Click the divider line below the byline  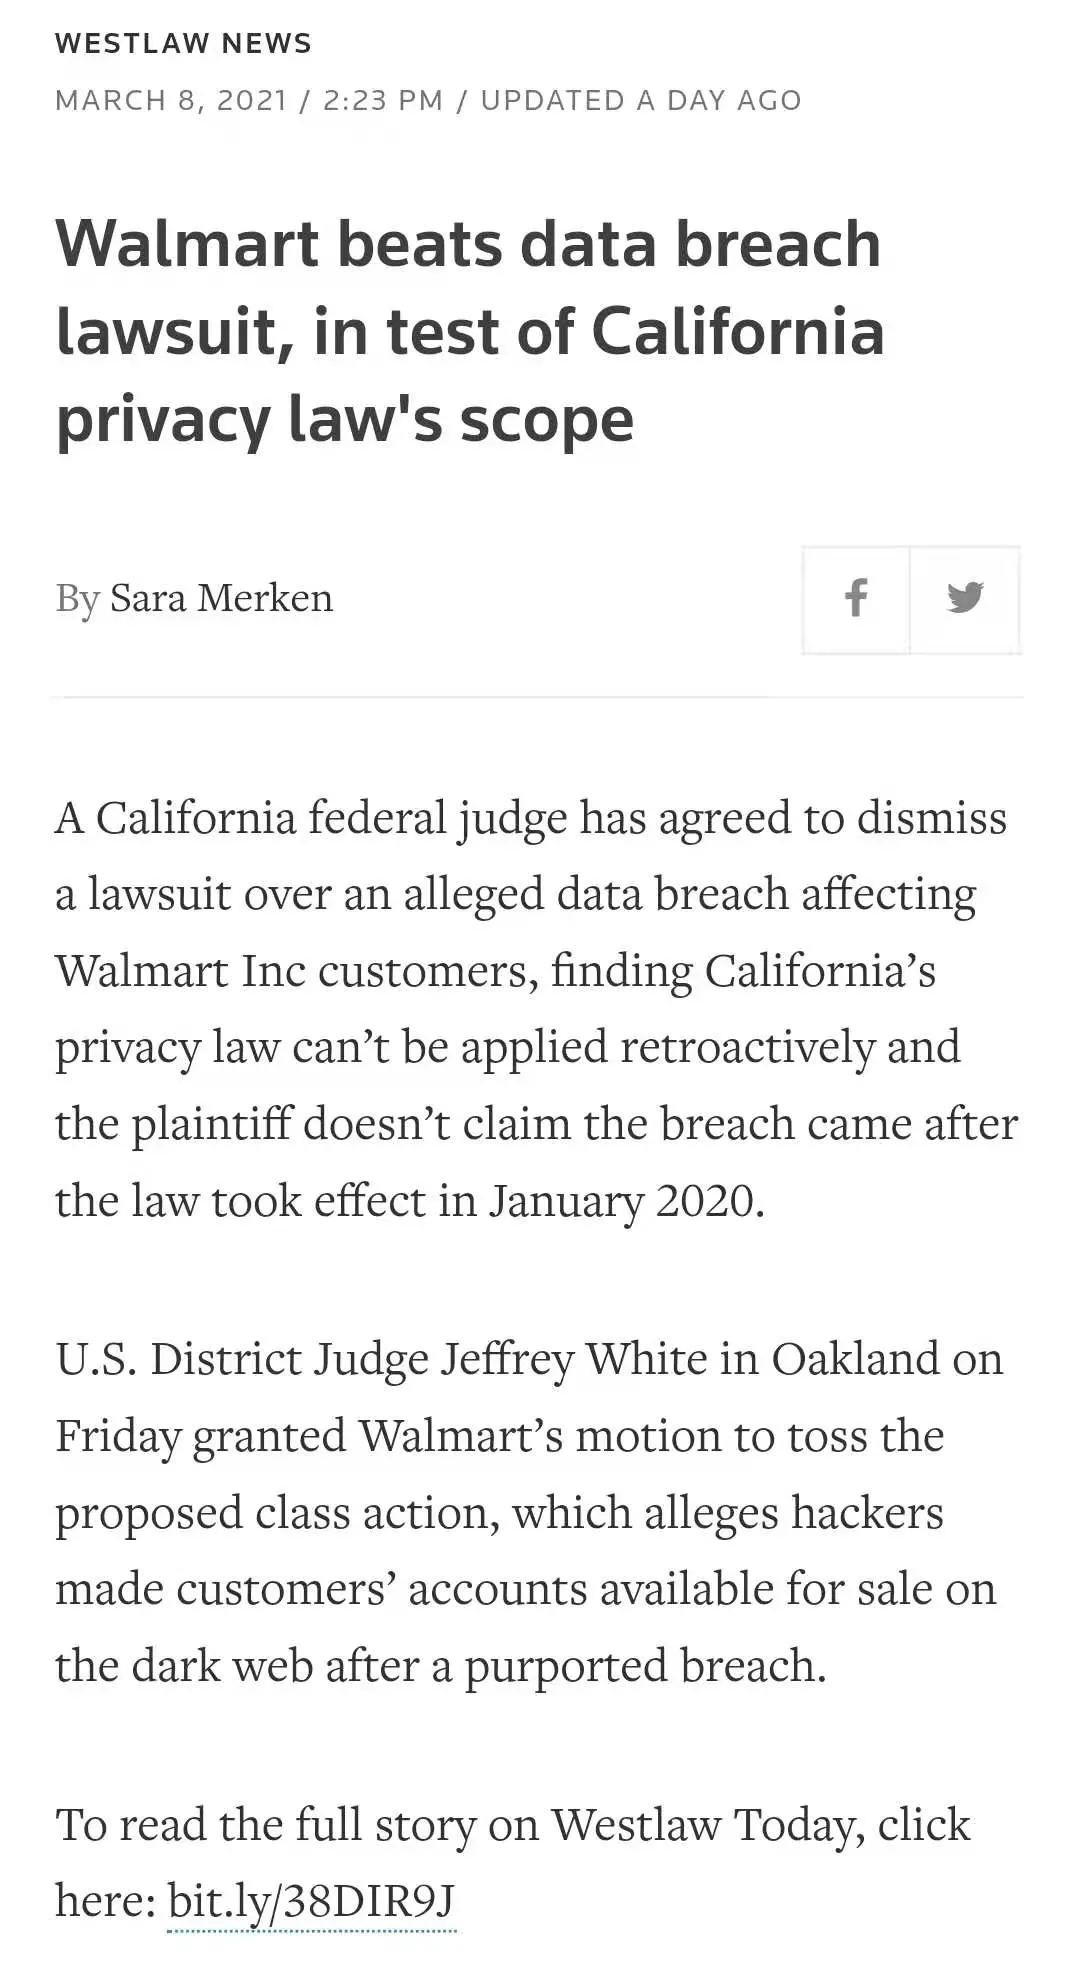point(538,696)
